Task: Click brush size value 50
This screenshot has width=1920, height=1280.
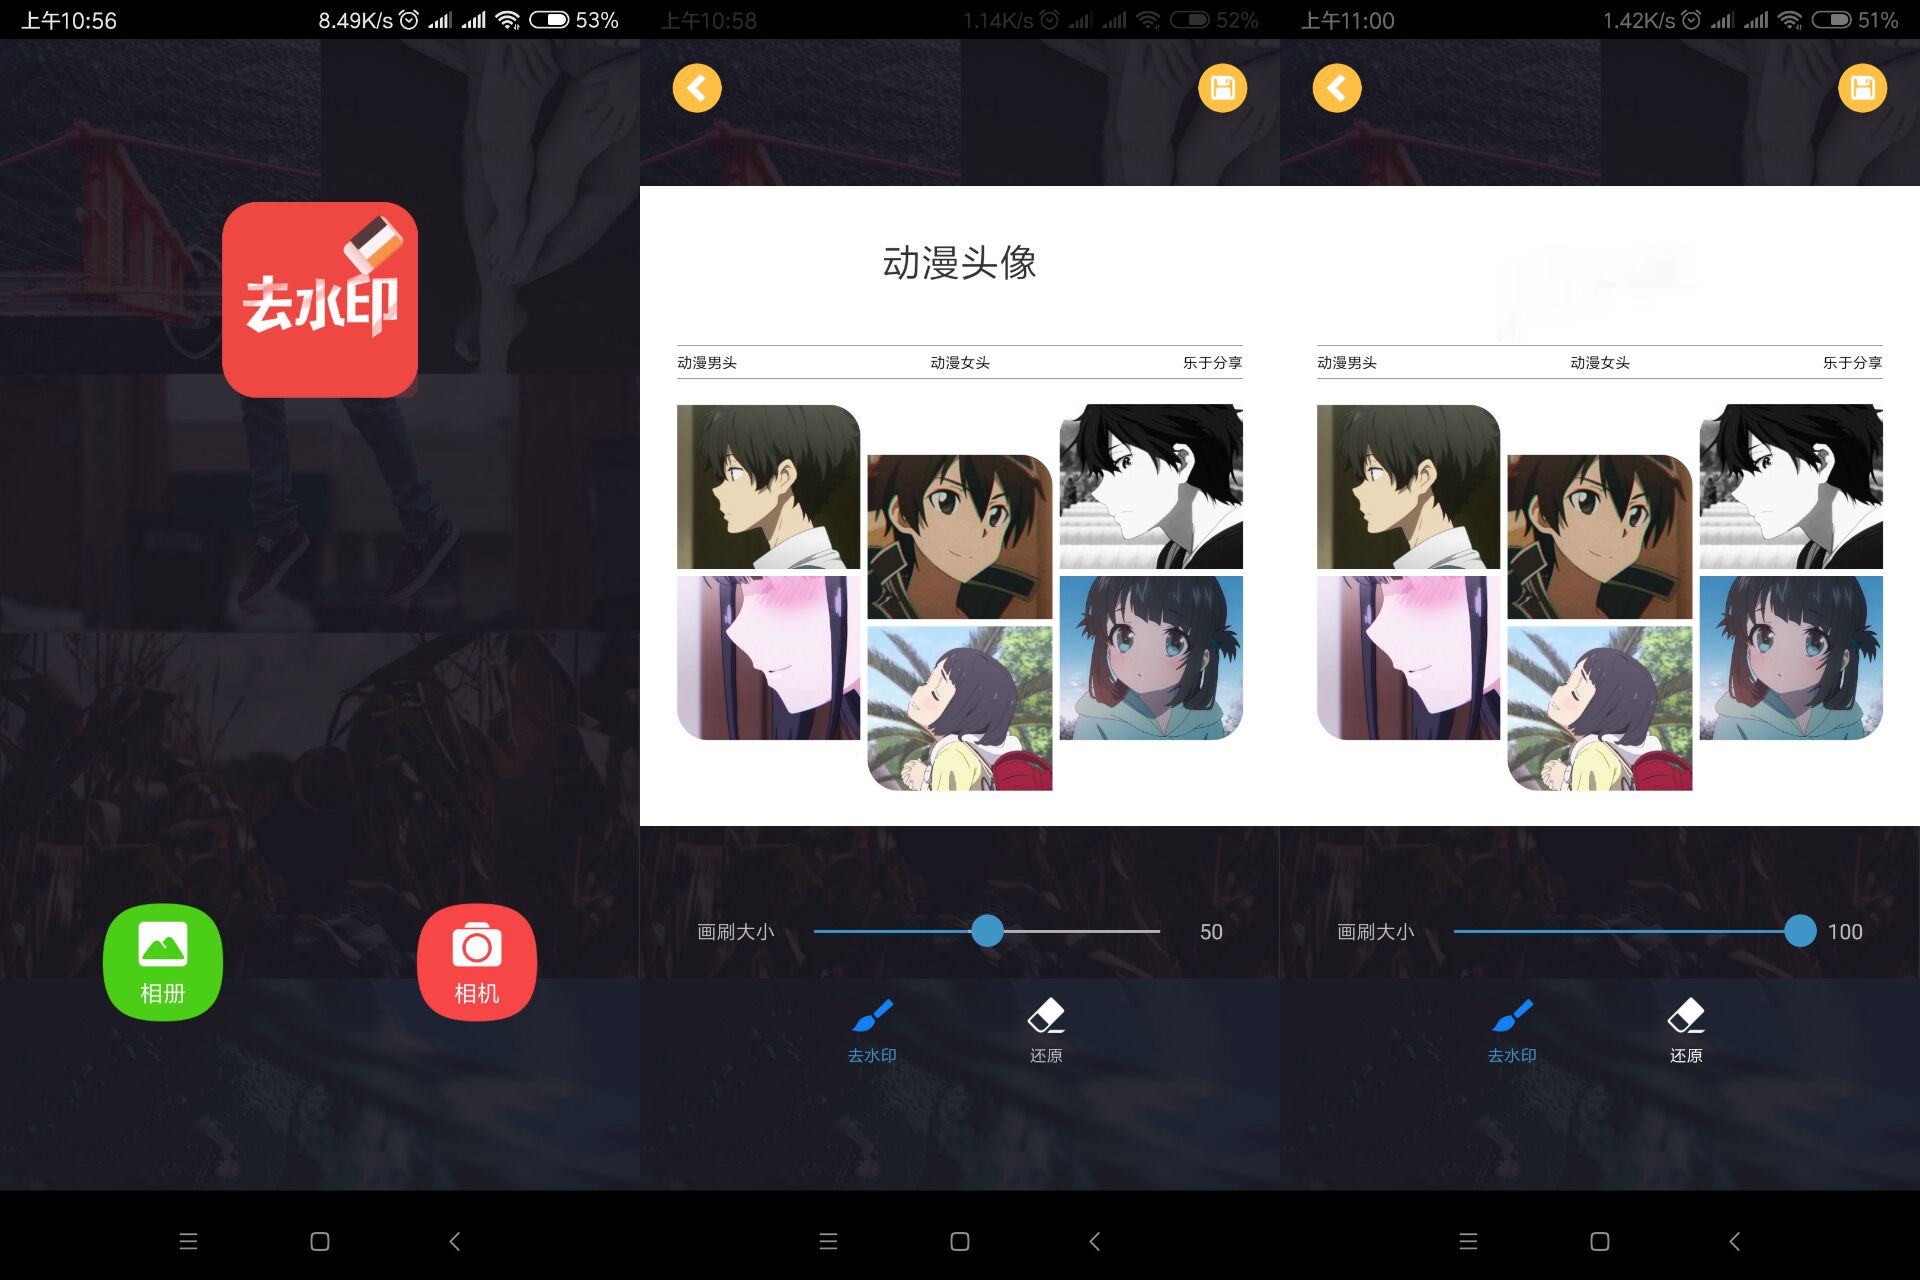Action: click(x=1211, y=932)
